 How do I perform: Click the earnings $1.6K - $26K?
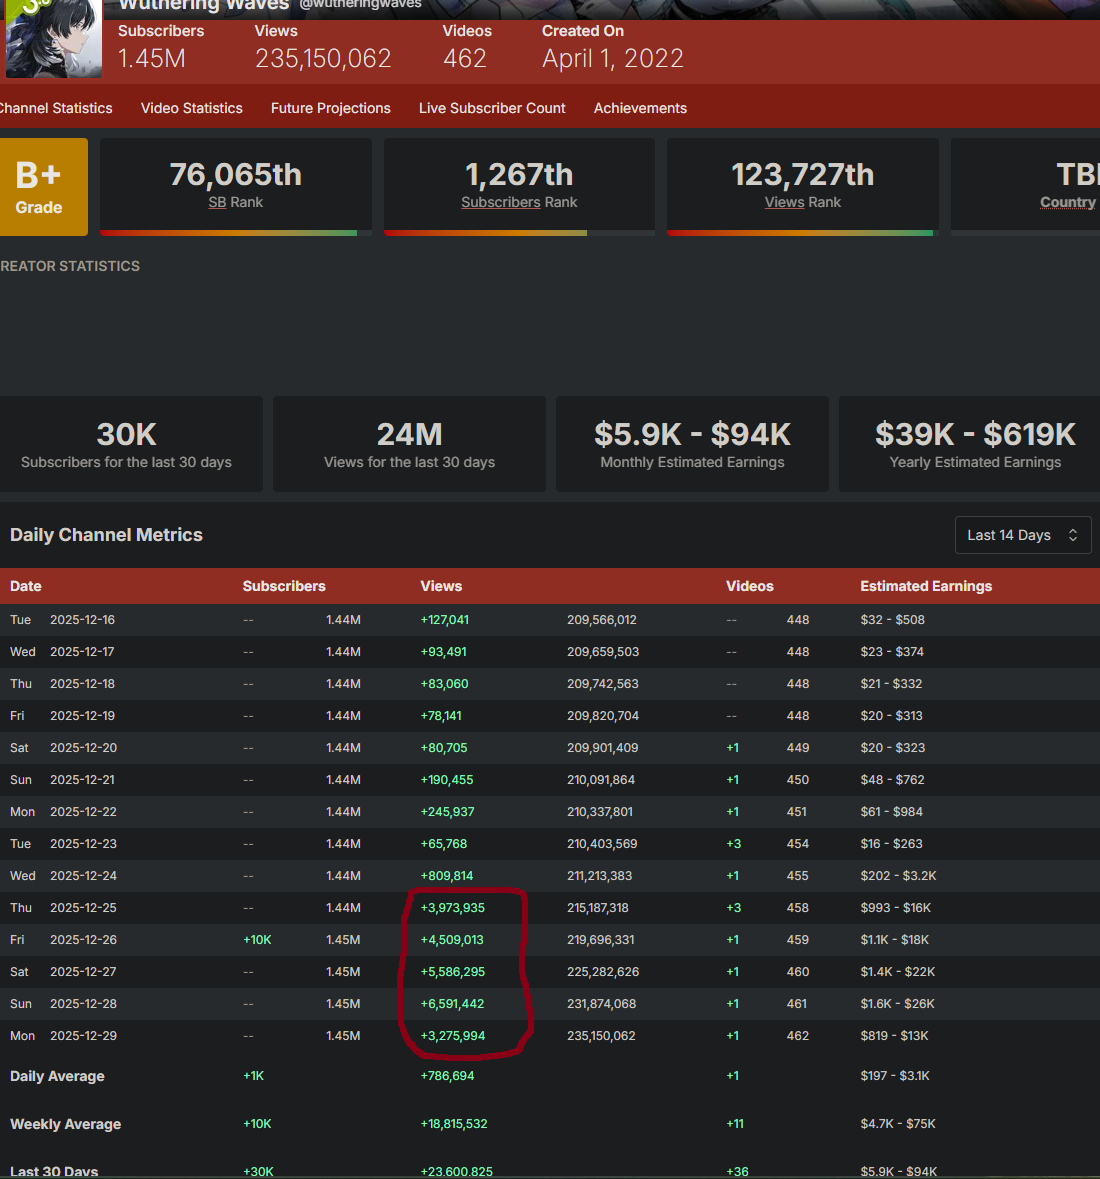(898, 1004)
